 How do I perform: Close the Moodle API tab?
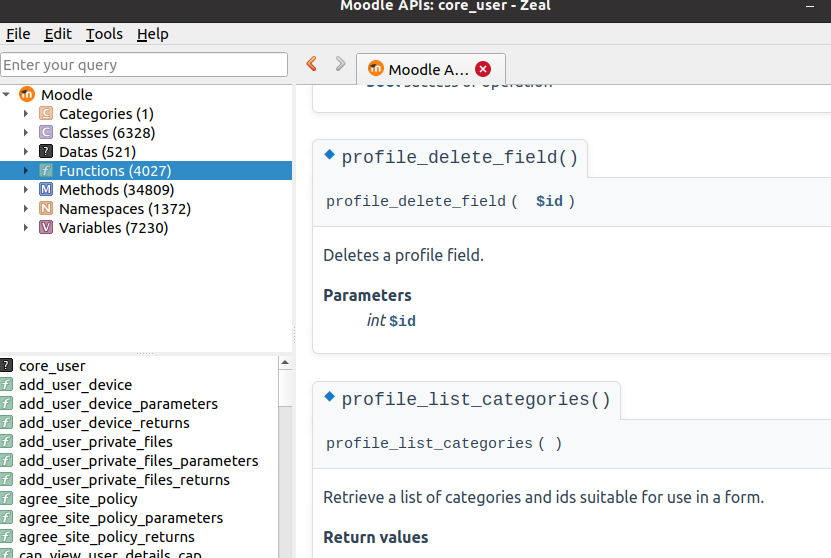(x=483, y=69)
